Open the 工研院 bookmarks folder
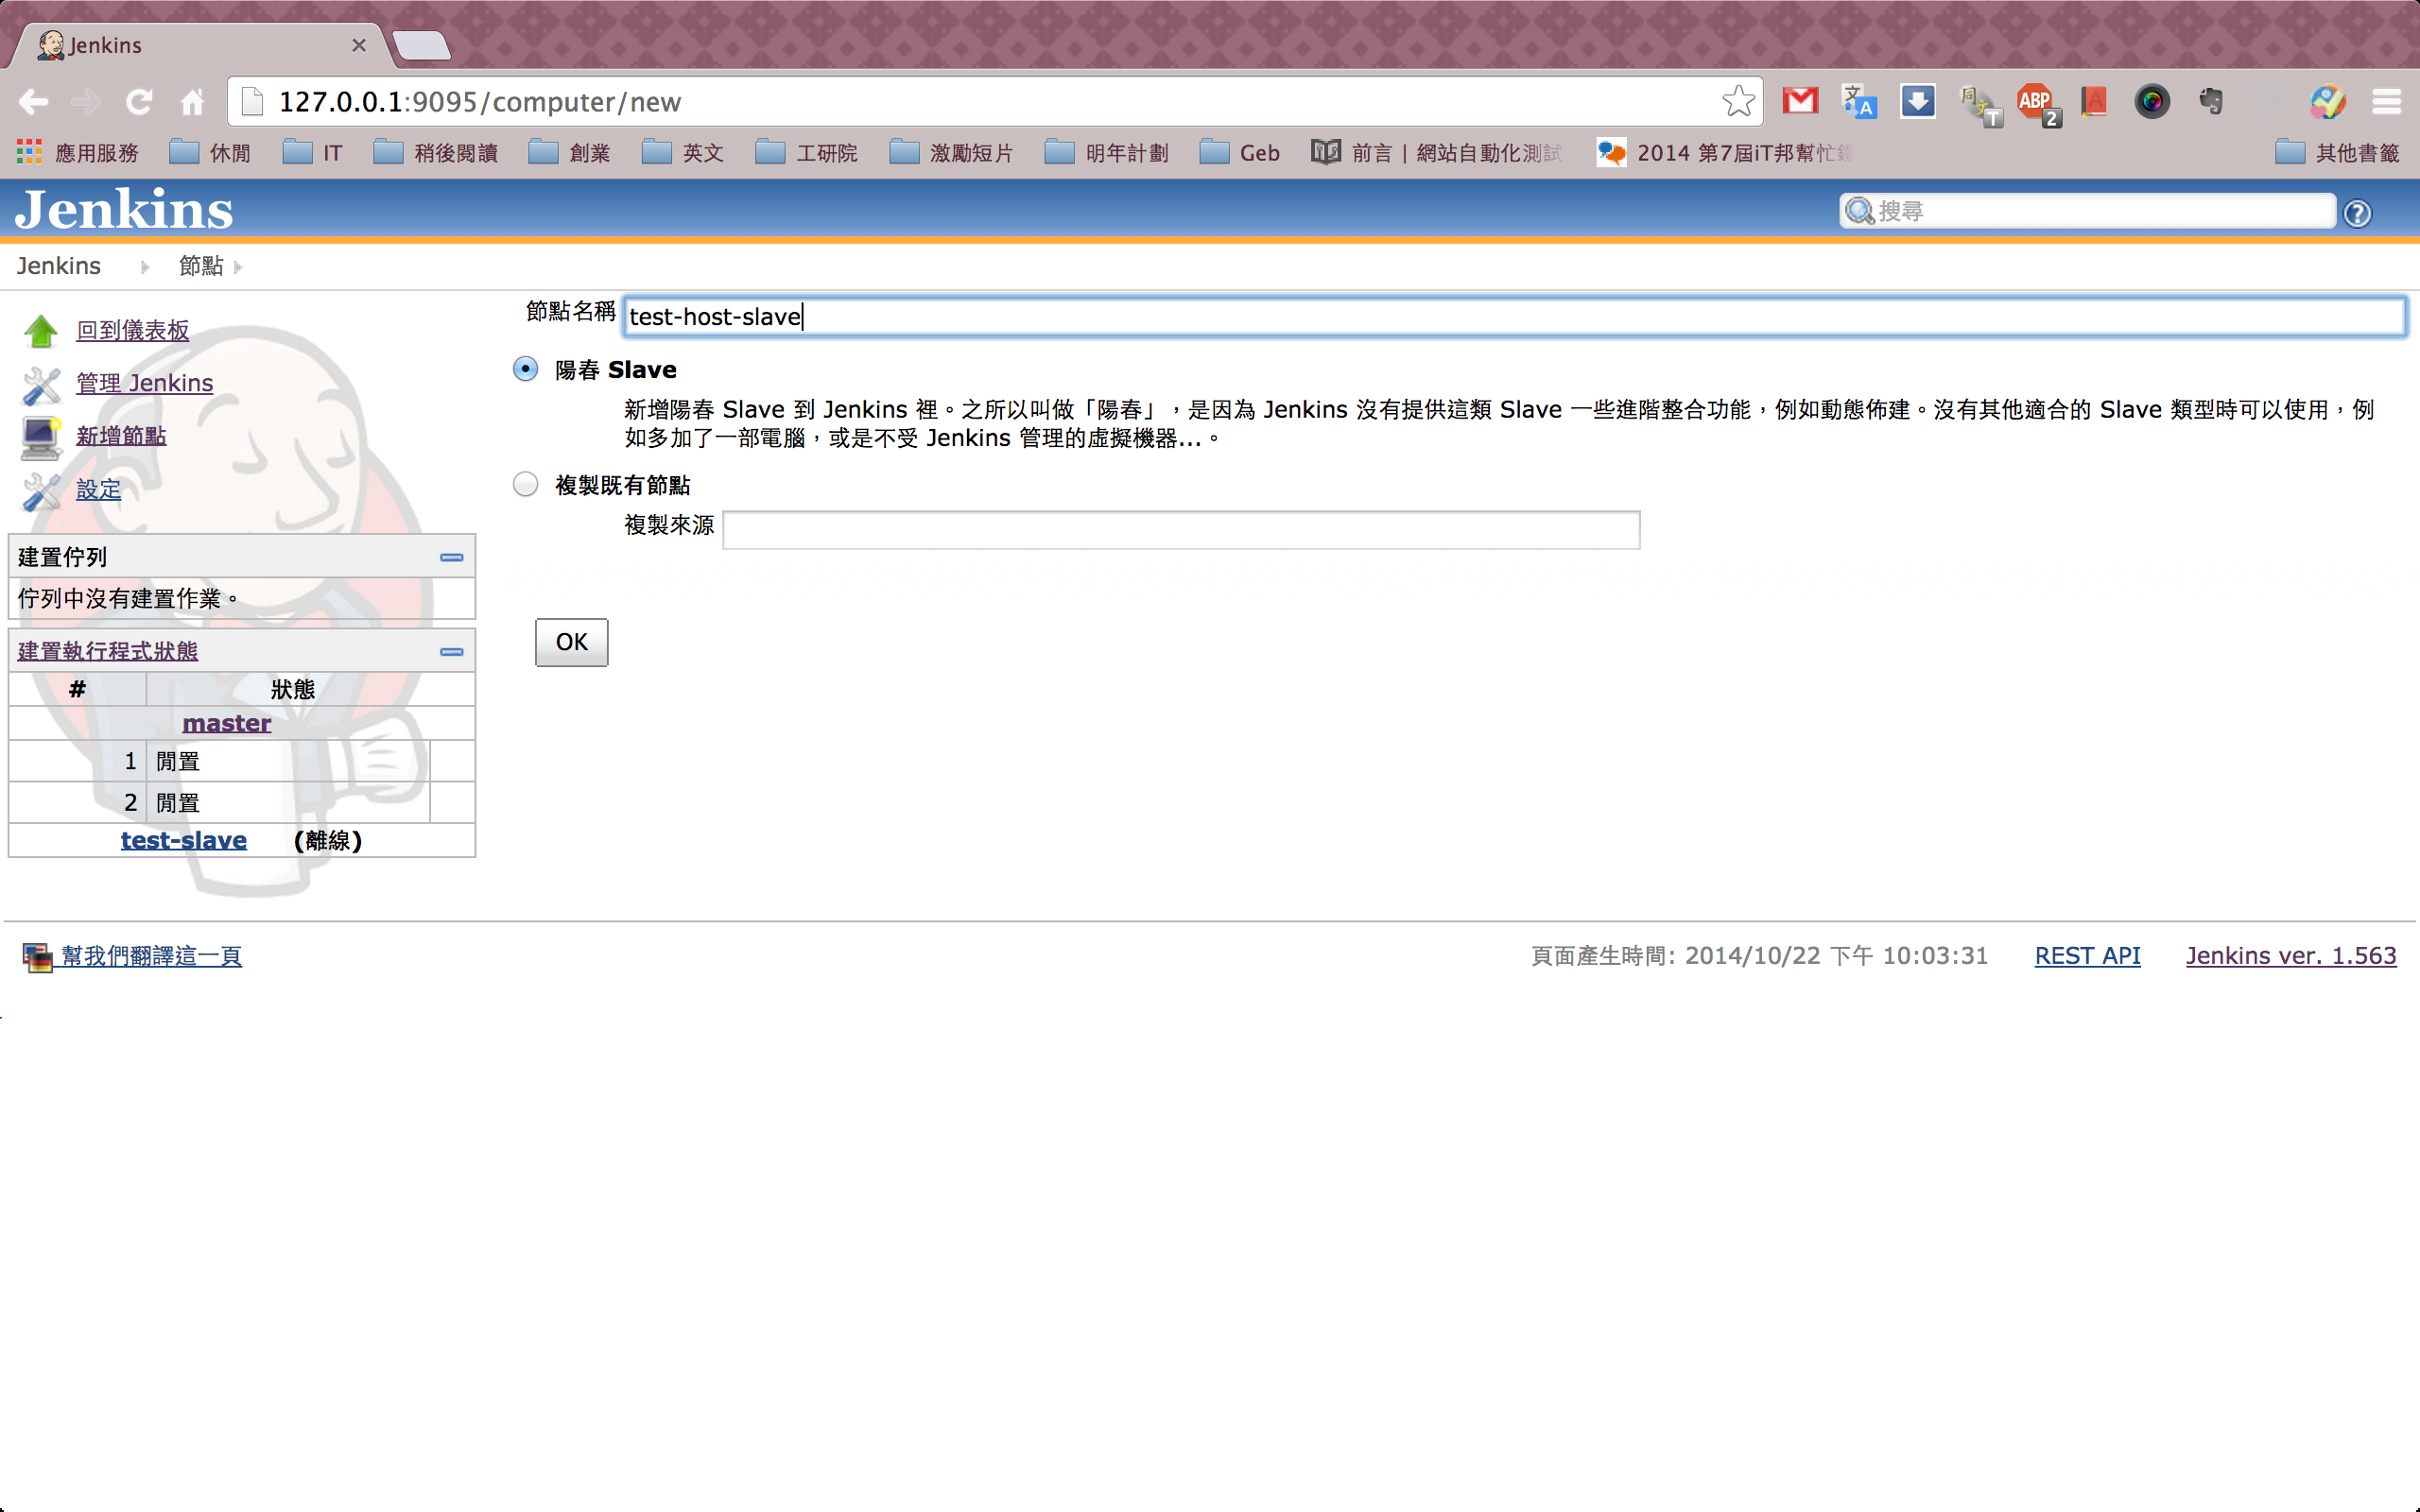2420x1512 pixels. click(x=806, y=152)
